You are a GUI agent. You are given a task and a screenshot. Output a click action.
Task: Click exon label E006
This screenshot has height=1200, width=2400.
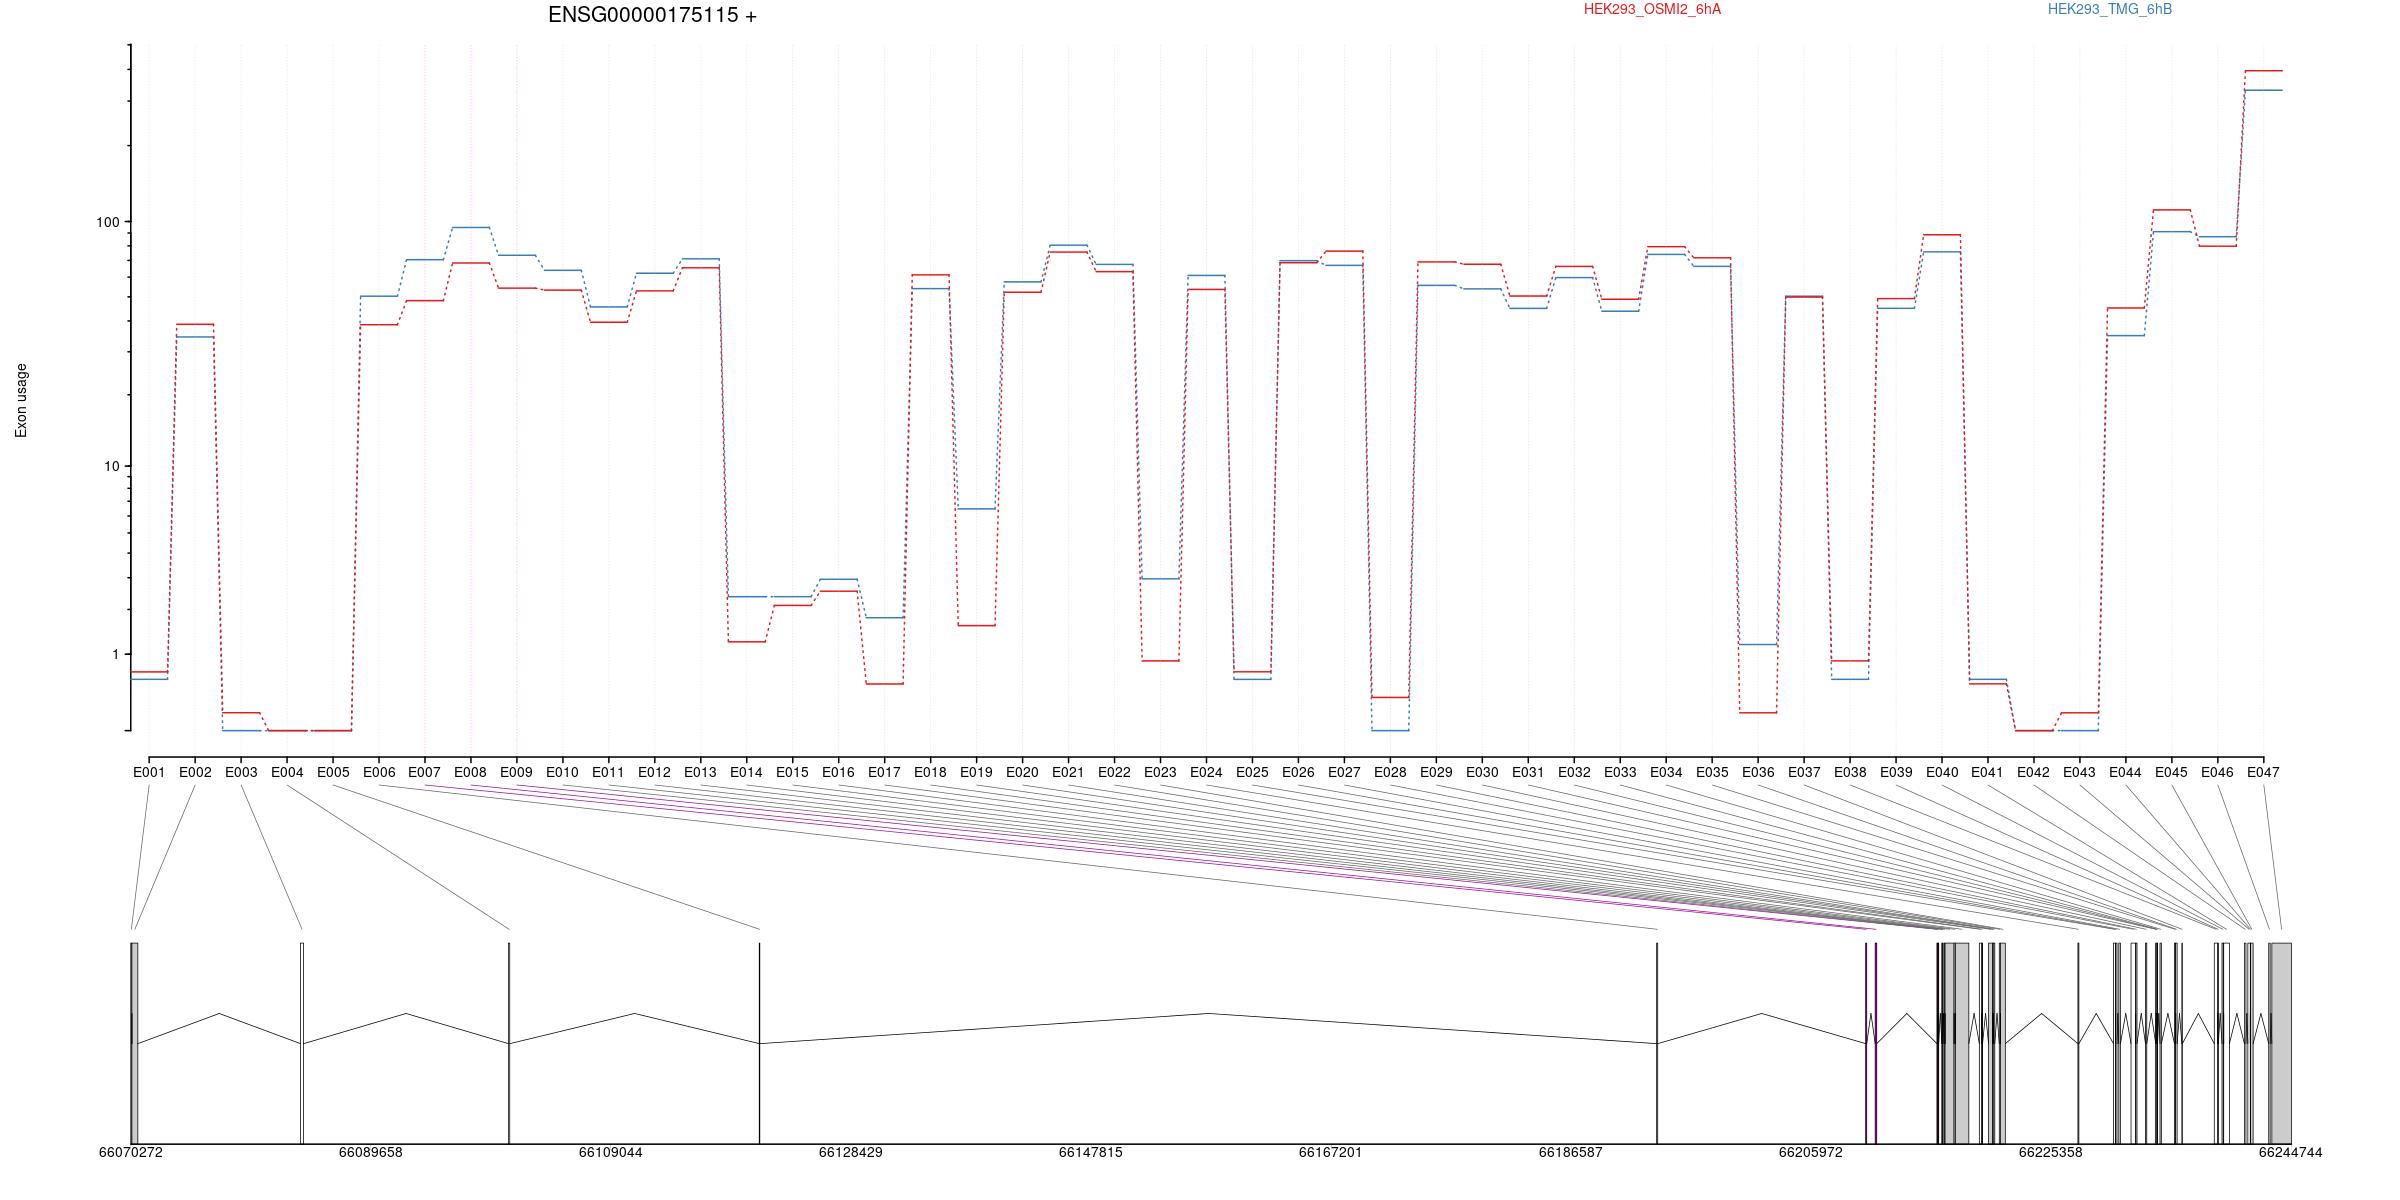[379, 772]
